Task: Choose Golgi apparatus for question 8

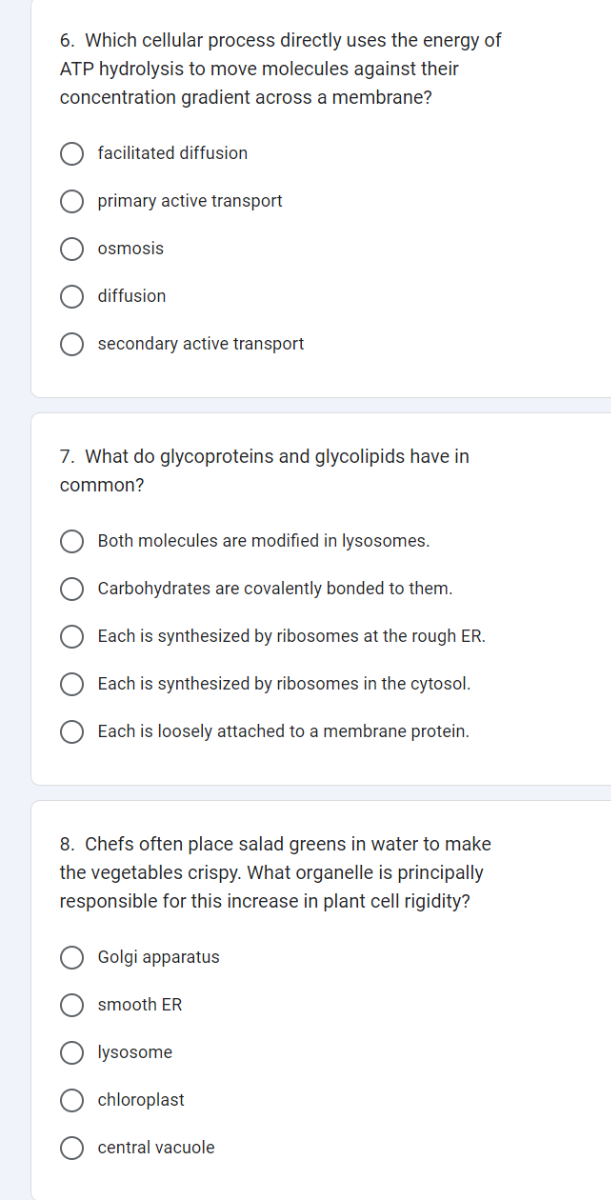Action: pyautogui.click(x=71, y=957)
